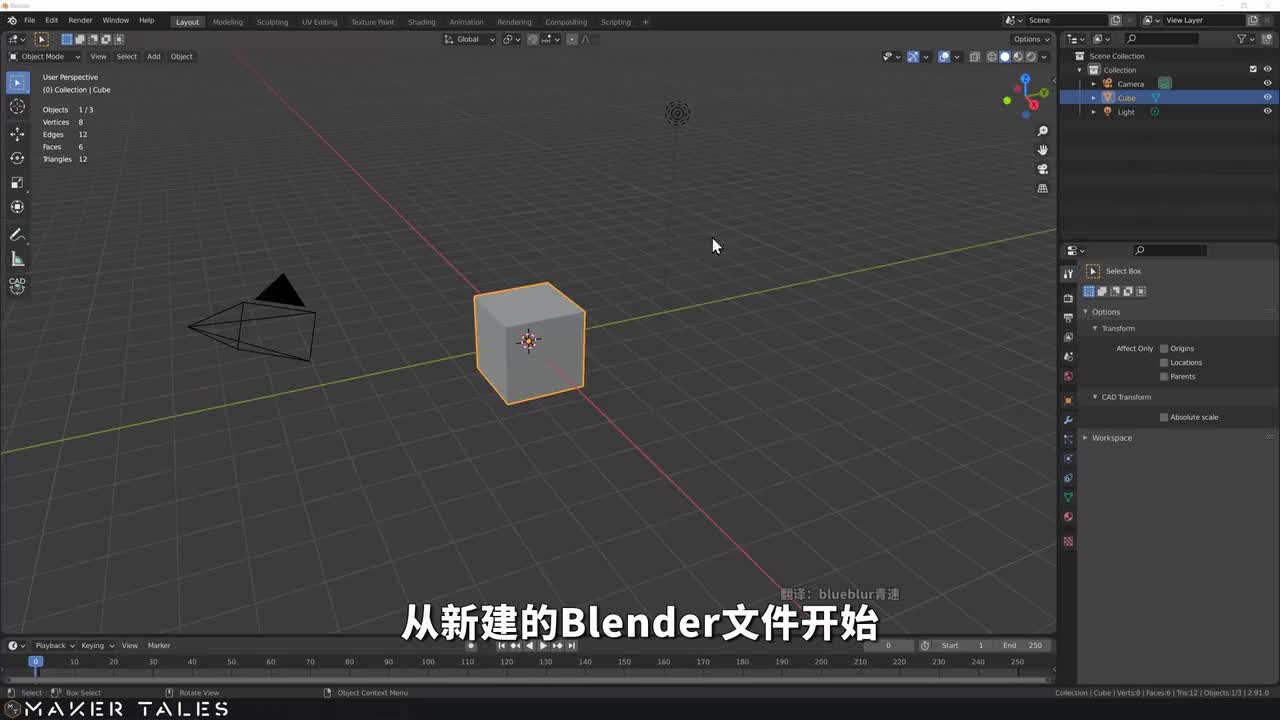The width and height of the screenshot is (1280, 720).
Task: Enable Affect Only Parents checkbox
Action: 1164,376
